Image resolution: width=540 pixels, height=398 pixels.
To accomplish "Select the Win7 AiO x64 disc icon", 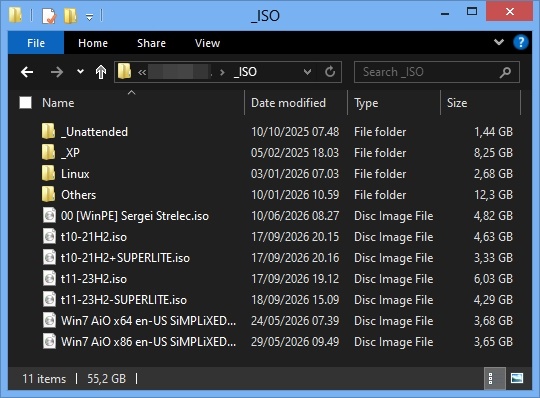I will click(50, 320).
